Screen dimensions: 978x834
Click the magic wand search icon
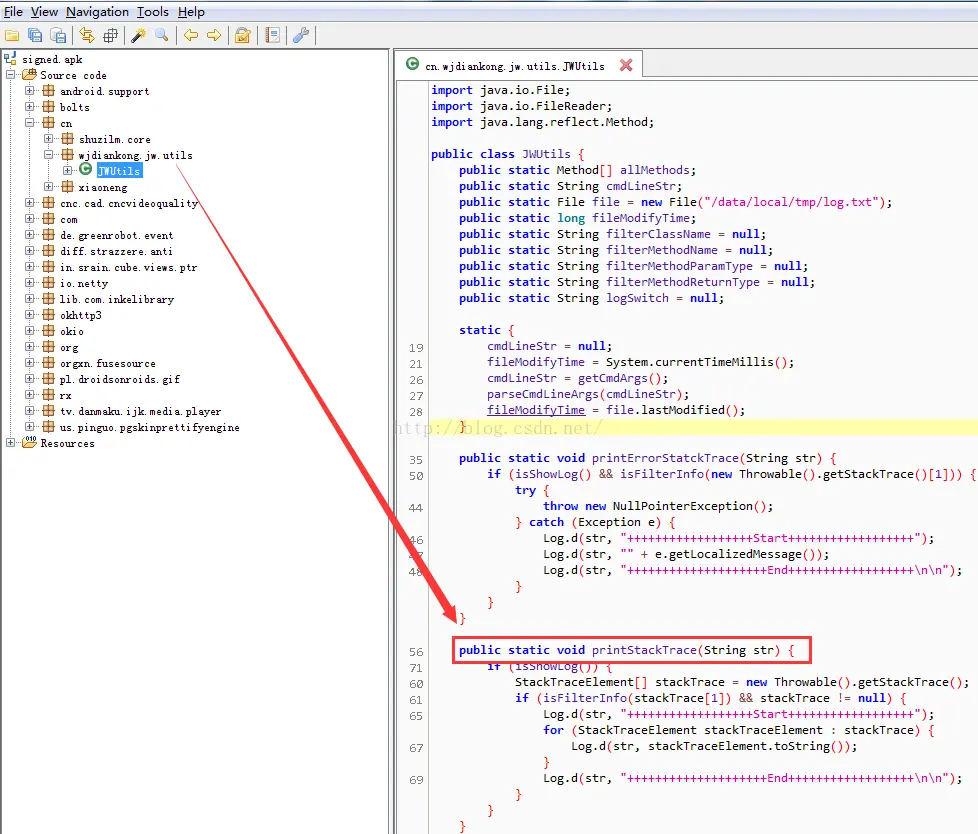[x=138, y=36]
